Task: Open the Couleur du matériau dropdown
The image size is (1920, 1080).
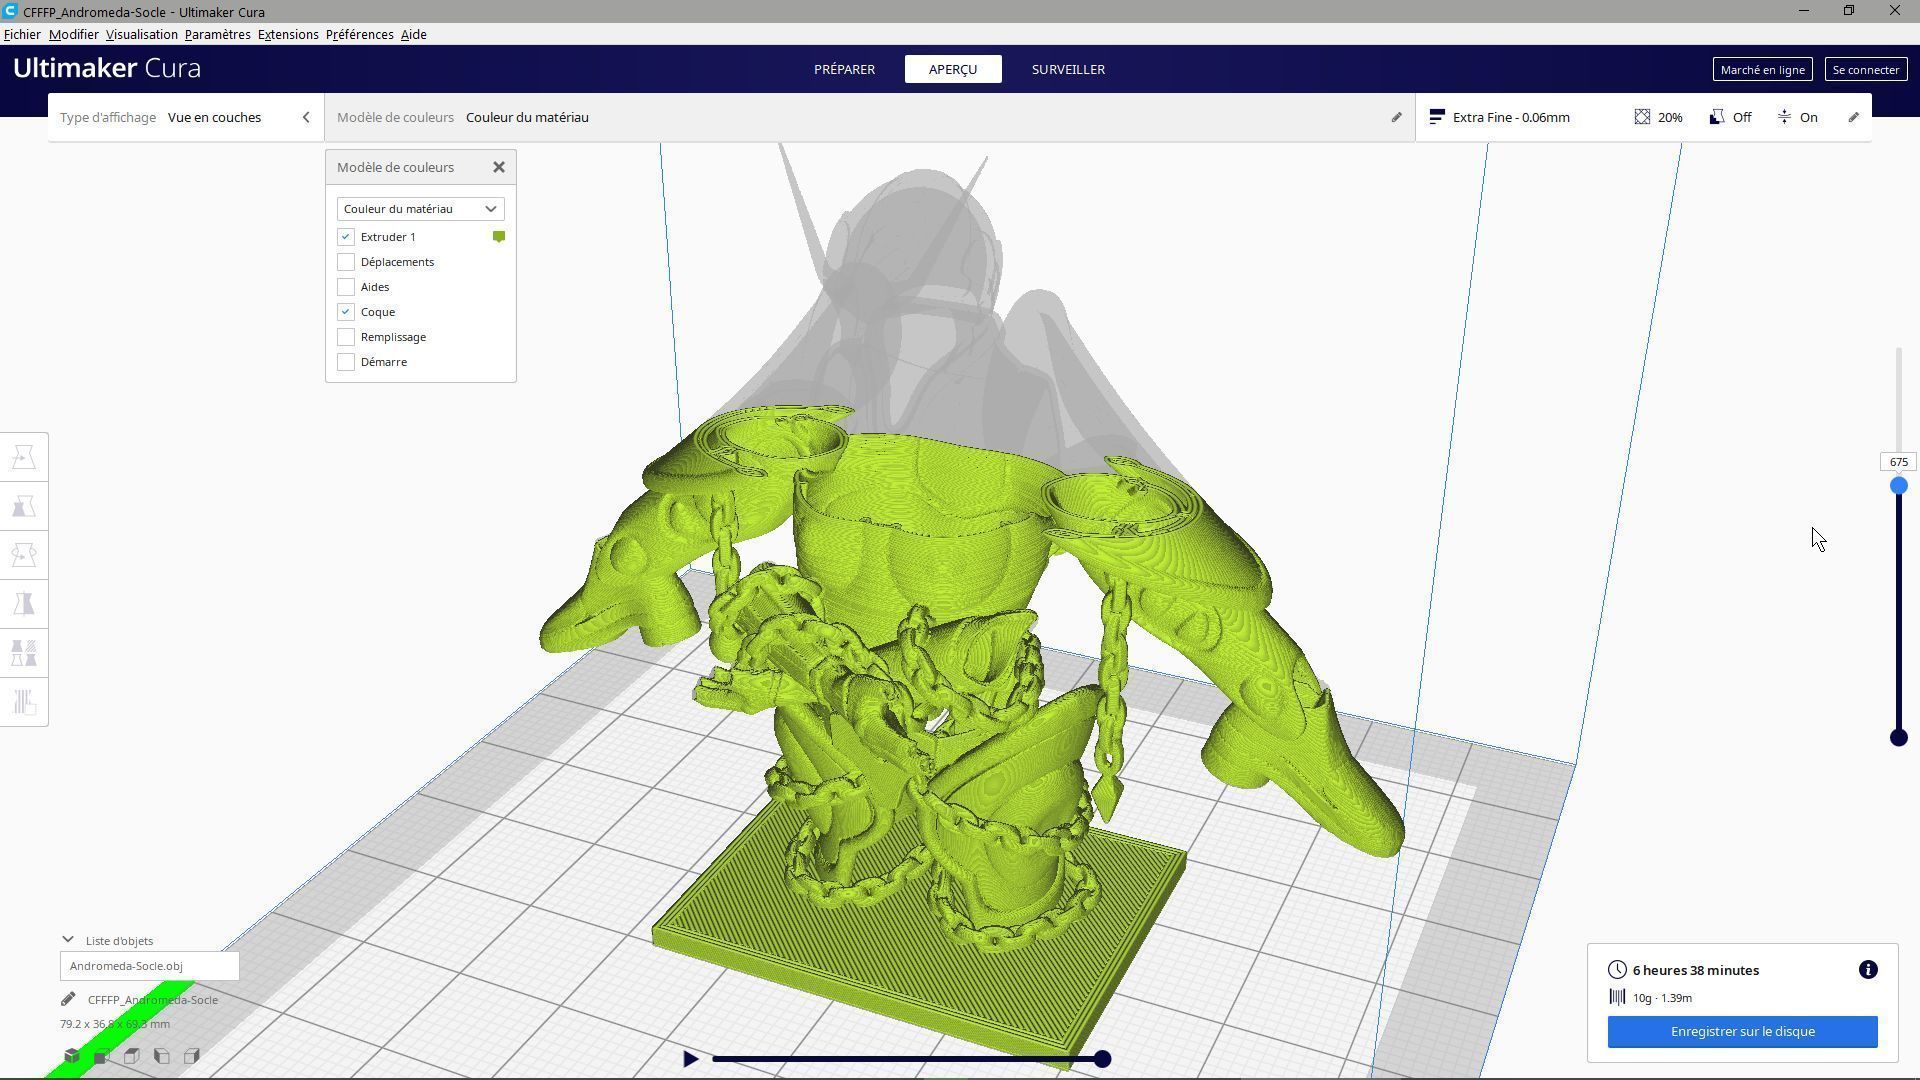Action: [420, 209]
